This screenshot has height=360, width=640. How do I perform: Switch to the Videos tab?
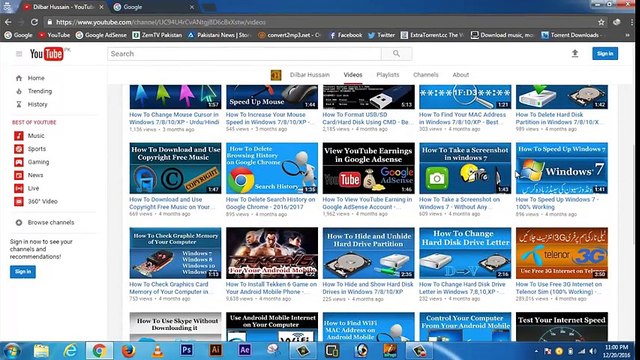tap(353, 75)
